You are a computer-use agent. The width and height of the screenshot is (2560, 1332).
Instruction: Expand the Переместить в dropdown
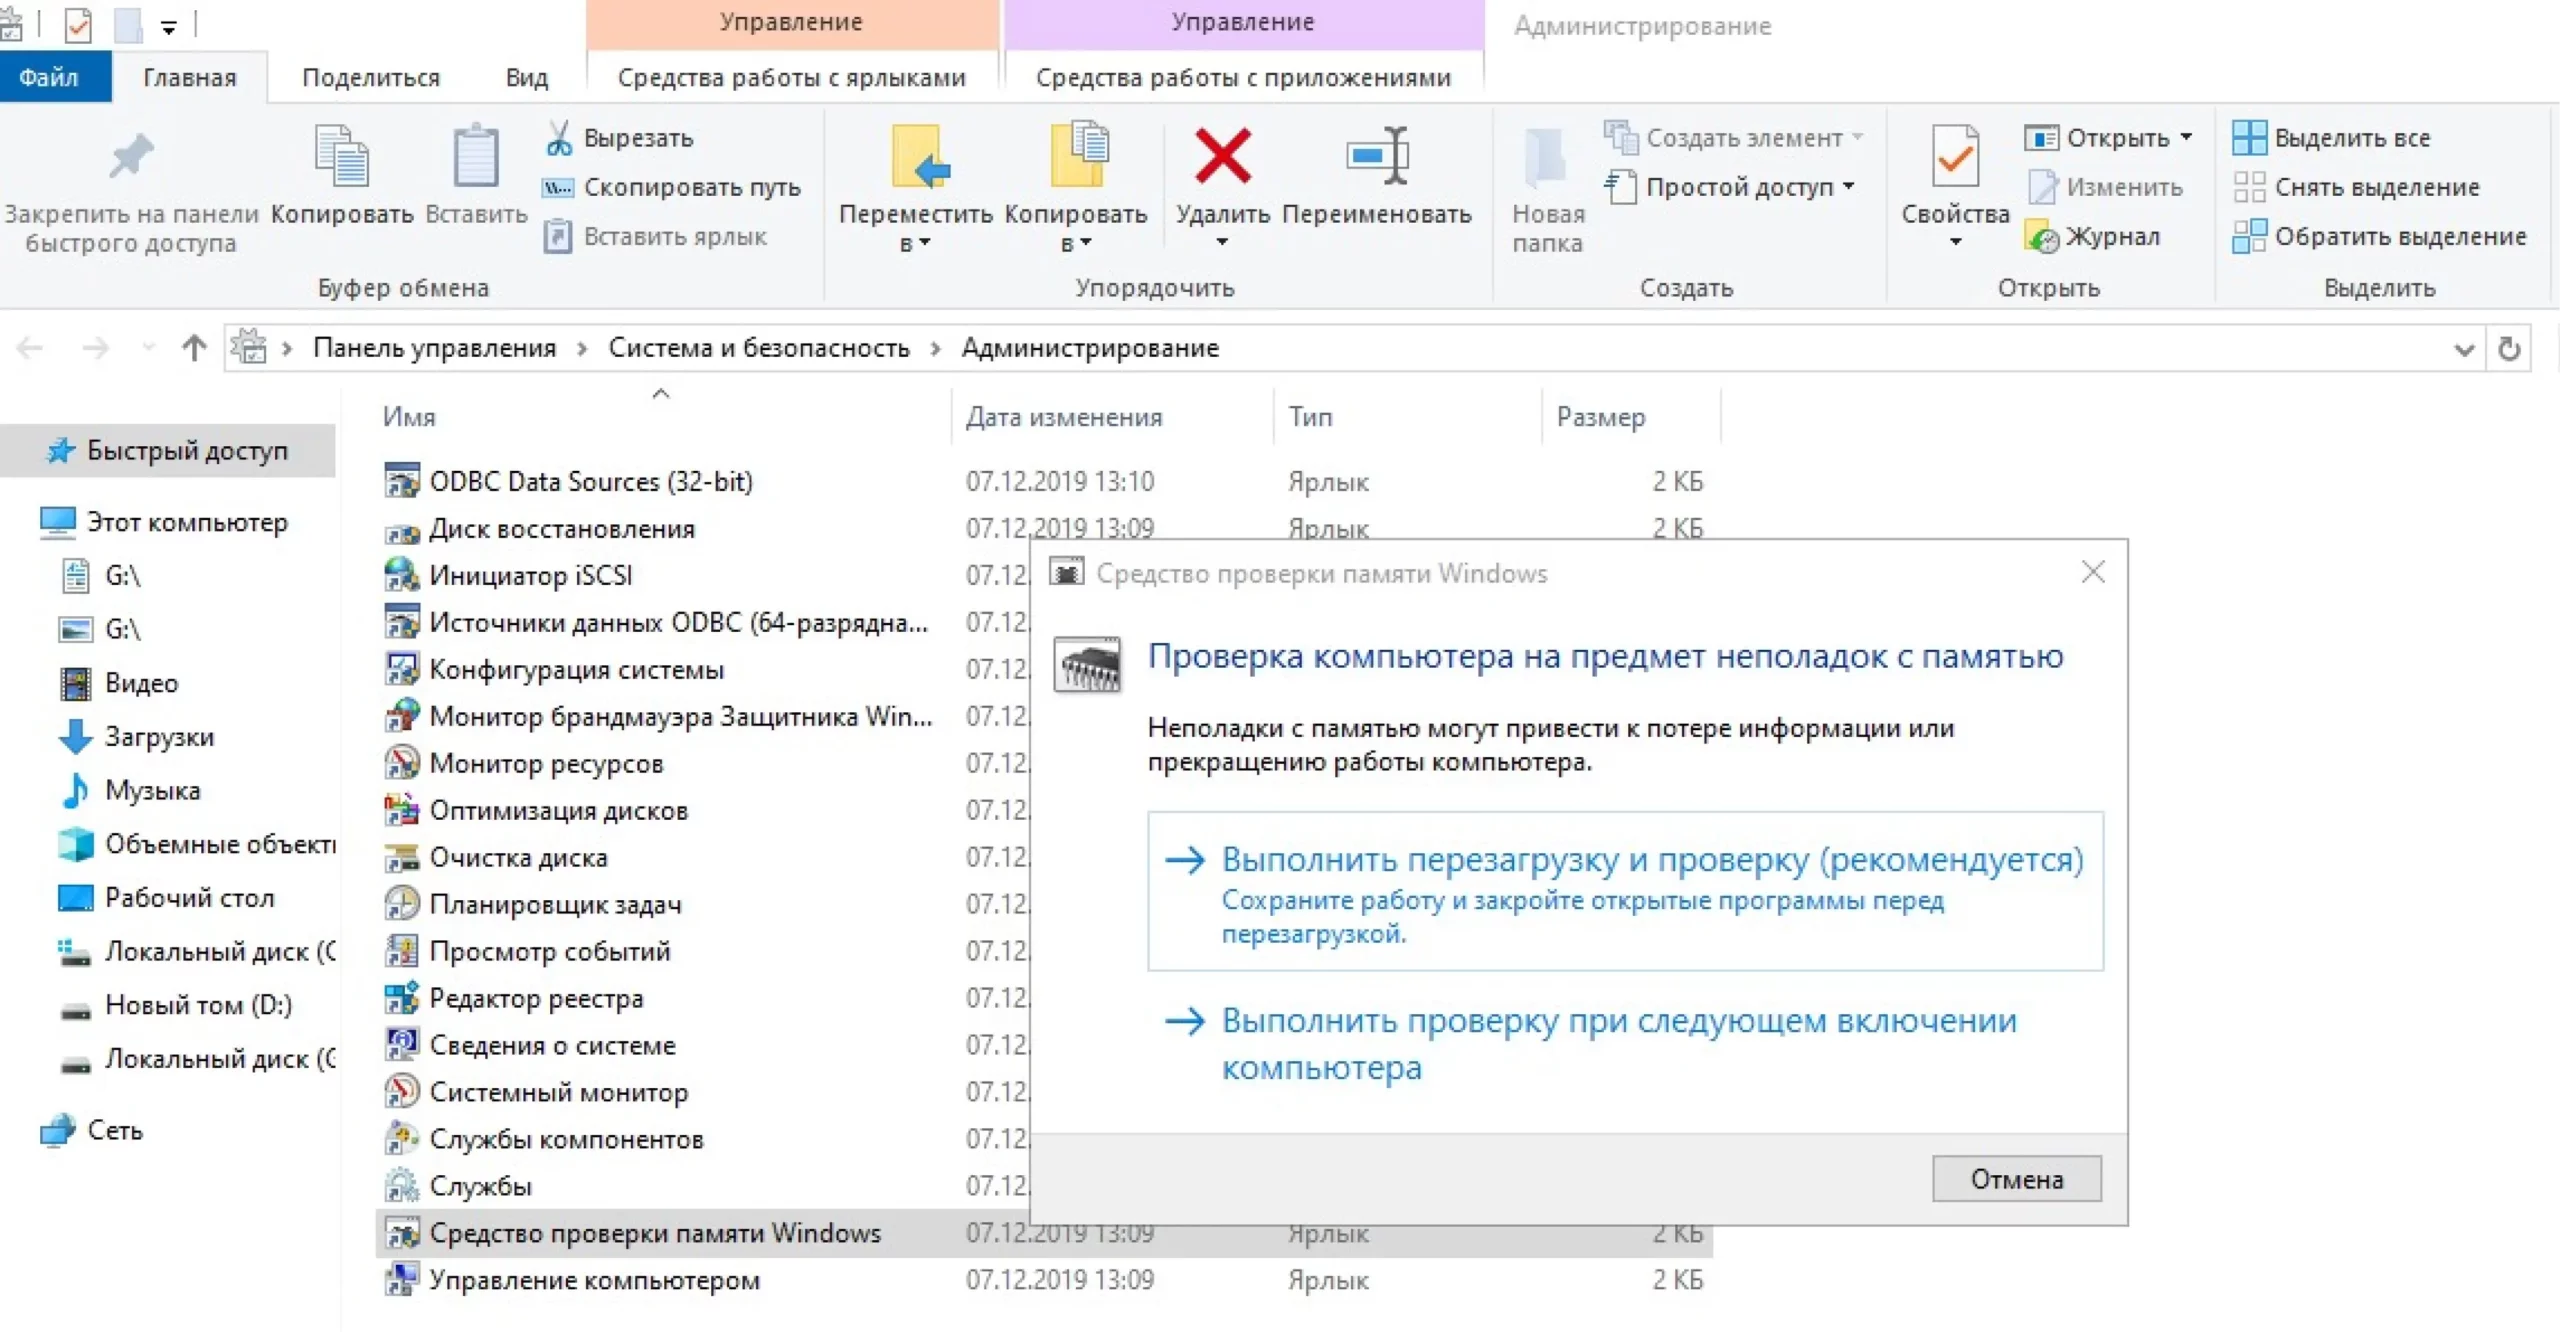pyautogui.click(x=915, y=243)
